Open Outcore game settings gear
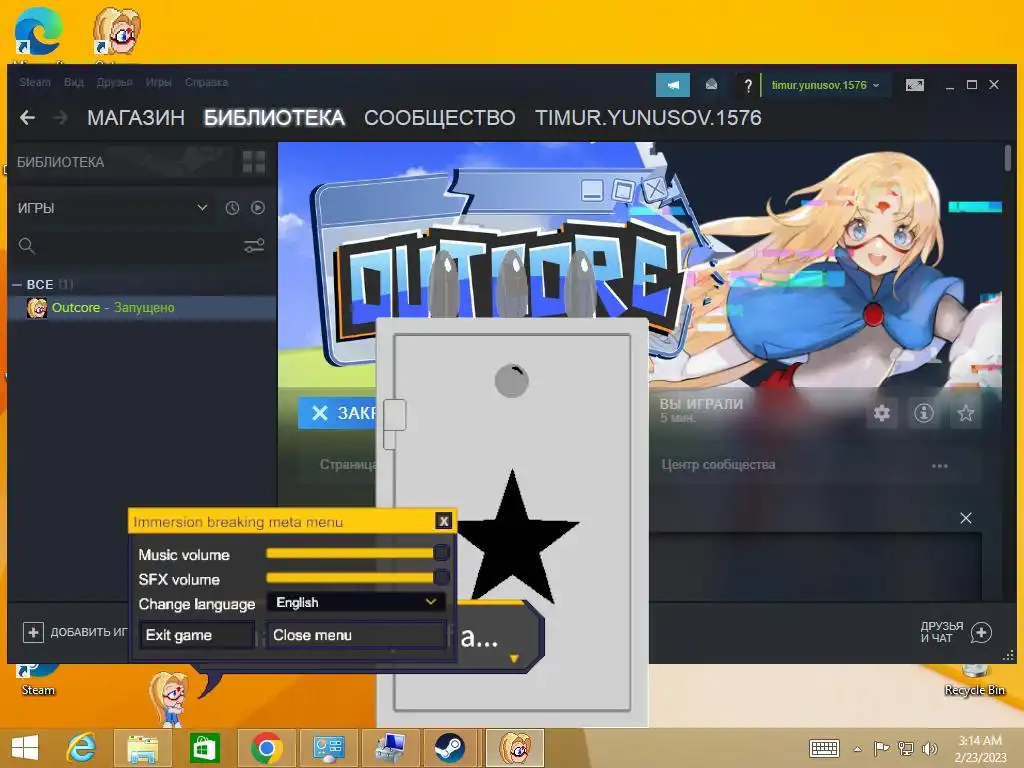This screenshot has height=768, width=1024. pos(882,413)
